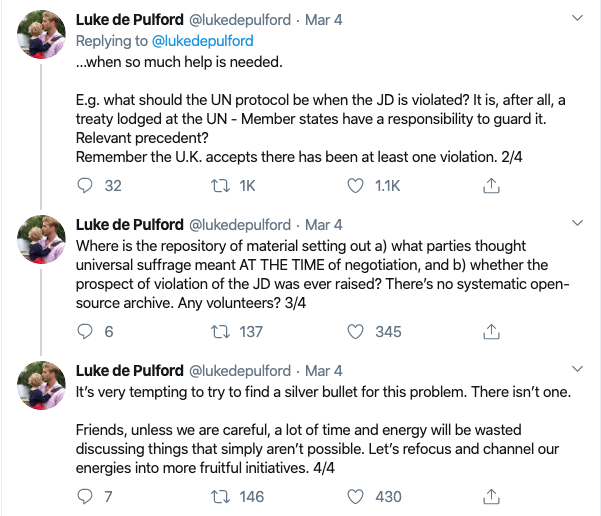Expand the 3/4 tweet's options caret

tap(578, 222)
